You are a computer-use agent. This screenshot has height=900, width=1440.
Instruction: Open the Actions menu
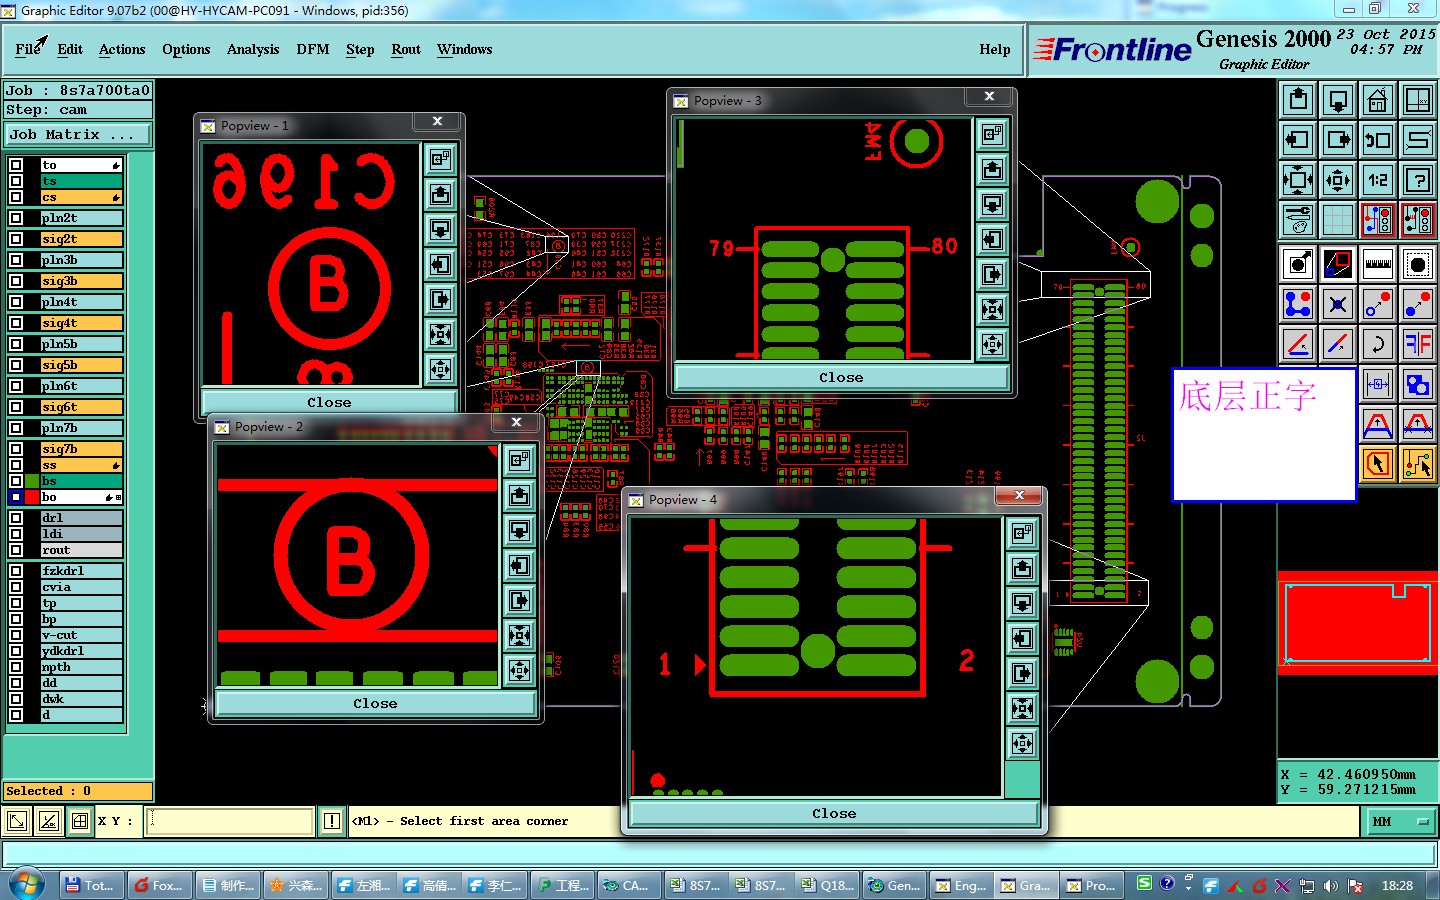122,49
